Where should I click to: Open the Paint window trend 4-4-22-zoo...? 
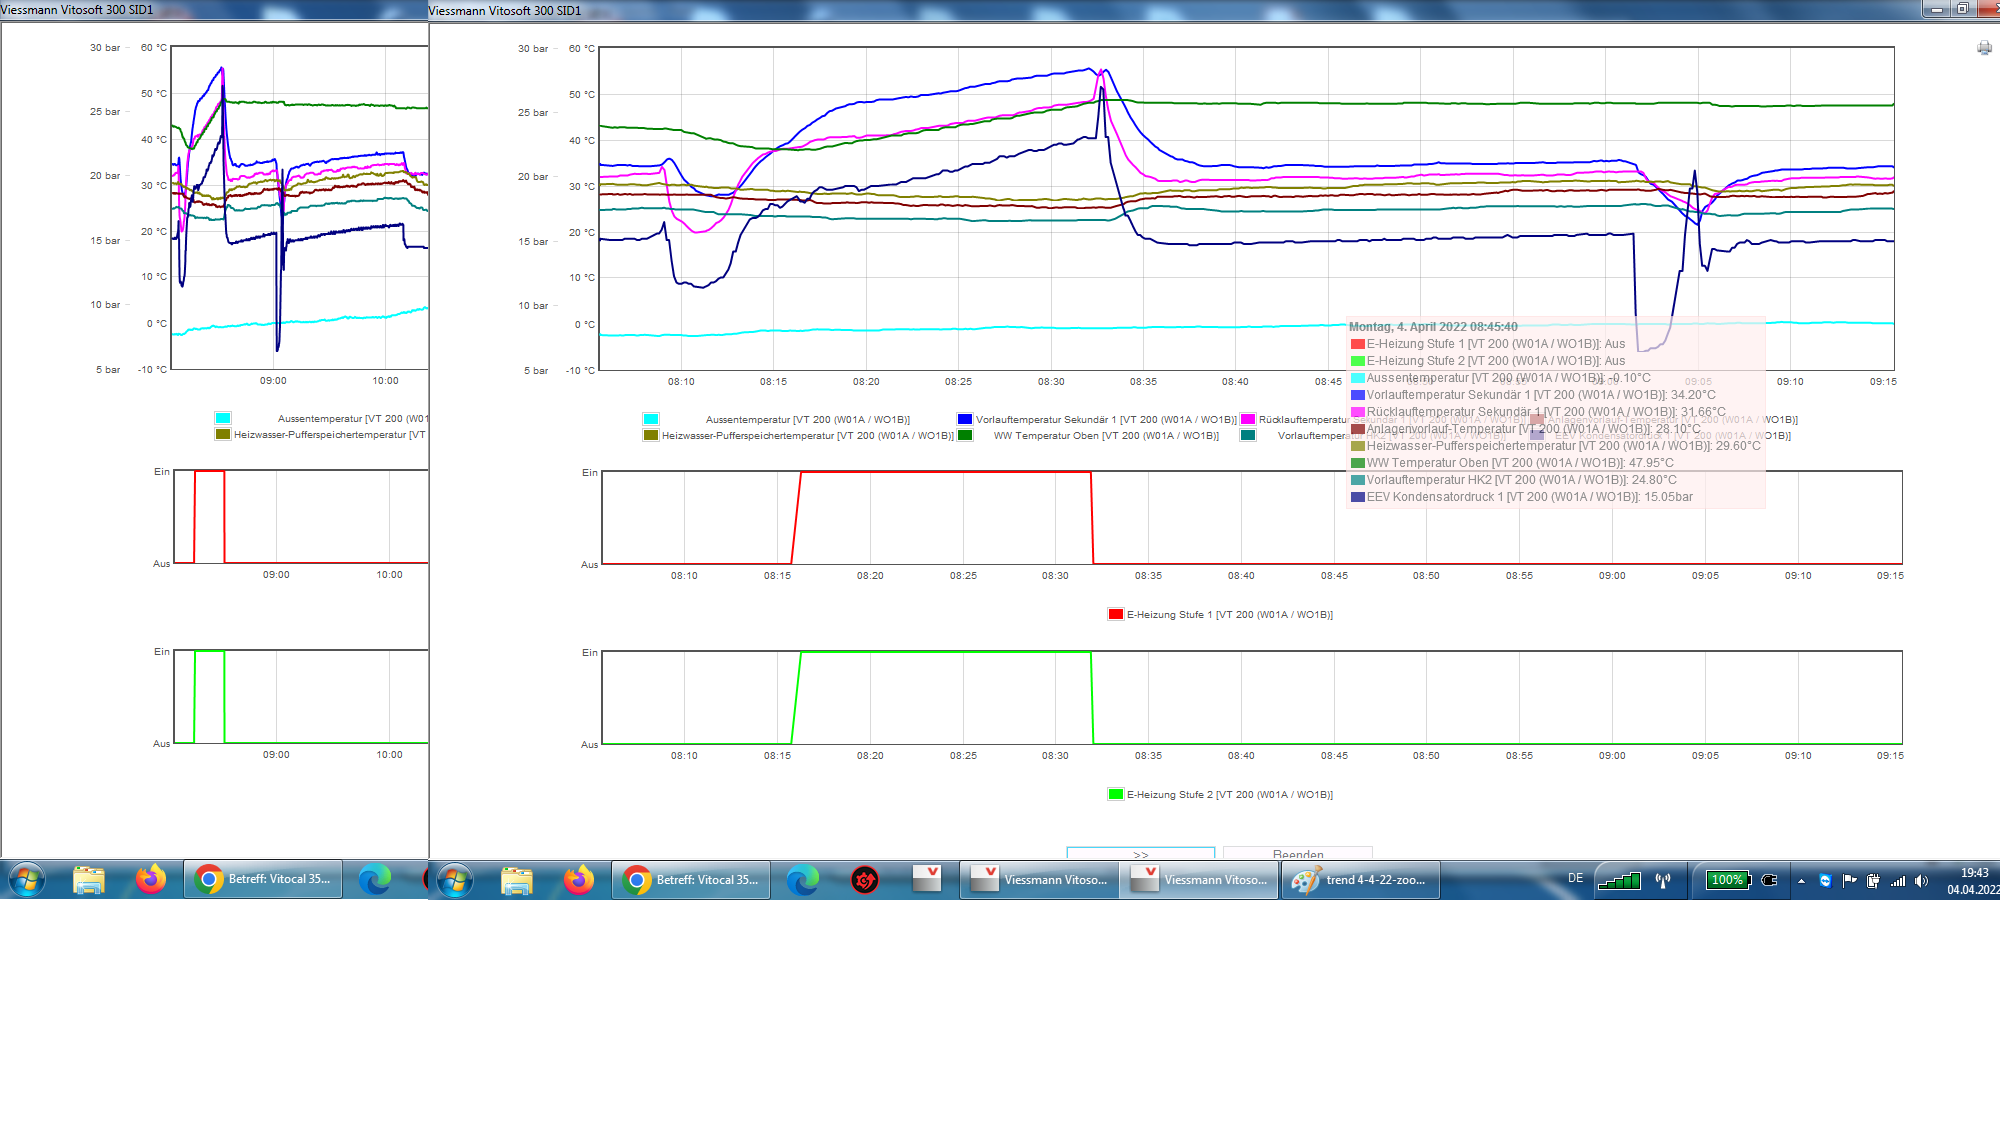tap(1360, 880)
